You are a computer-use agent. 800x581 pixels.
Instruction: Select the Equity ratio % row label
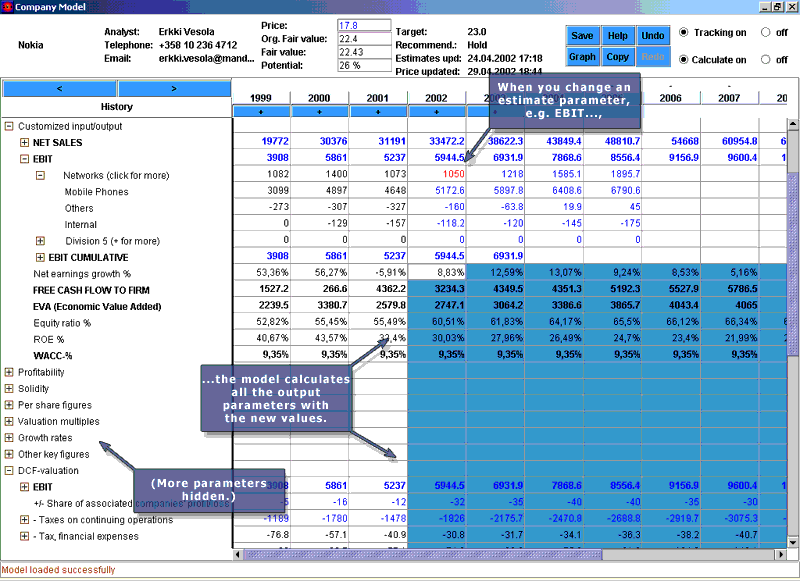tap(62, 323)
